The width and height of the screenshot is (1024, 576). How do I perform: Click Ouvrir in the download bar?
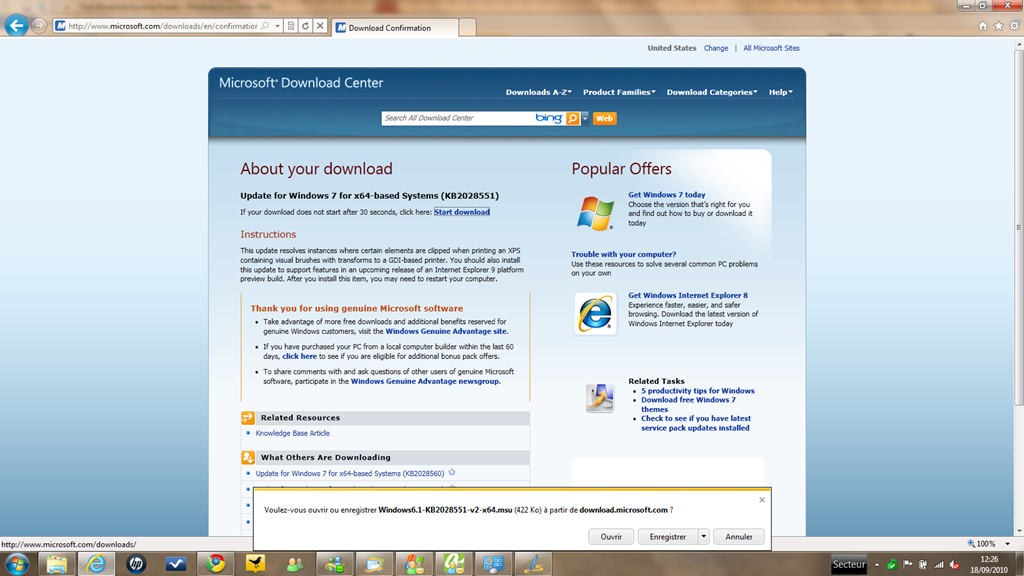[611, 537]
